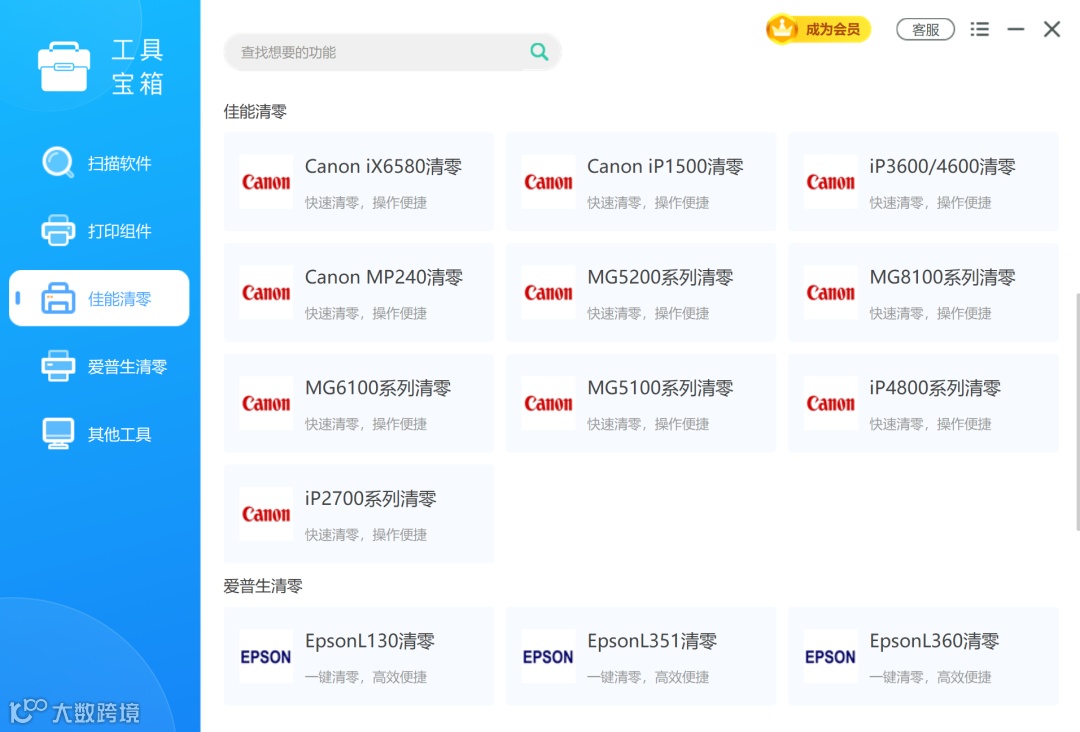Open Canon MP240清零 card
The image size is (1080, 732).
[359, 293]
